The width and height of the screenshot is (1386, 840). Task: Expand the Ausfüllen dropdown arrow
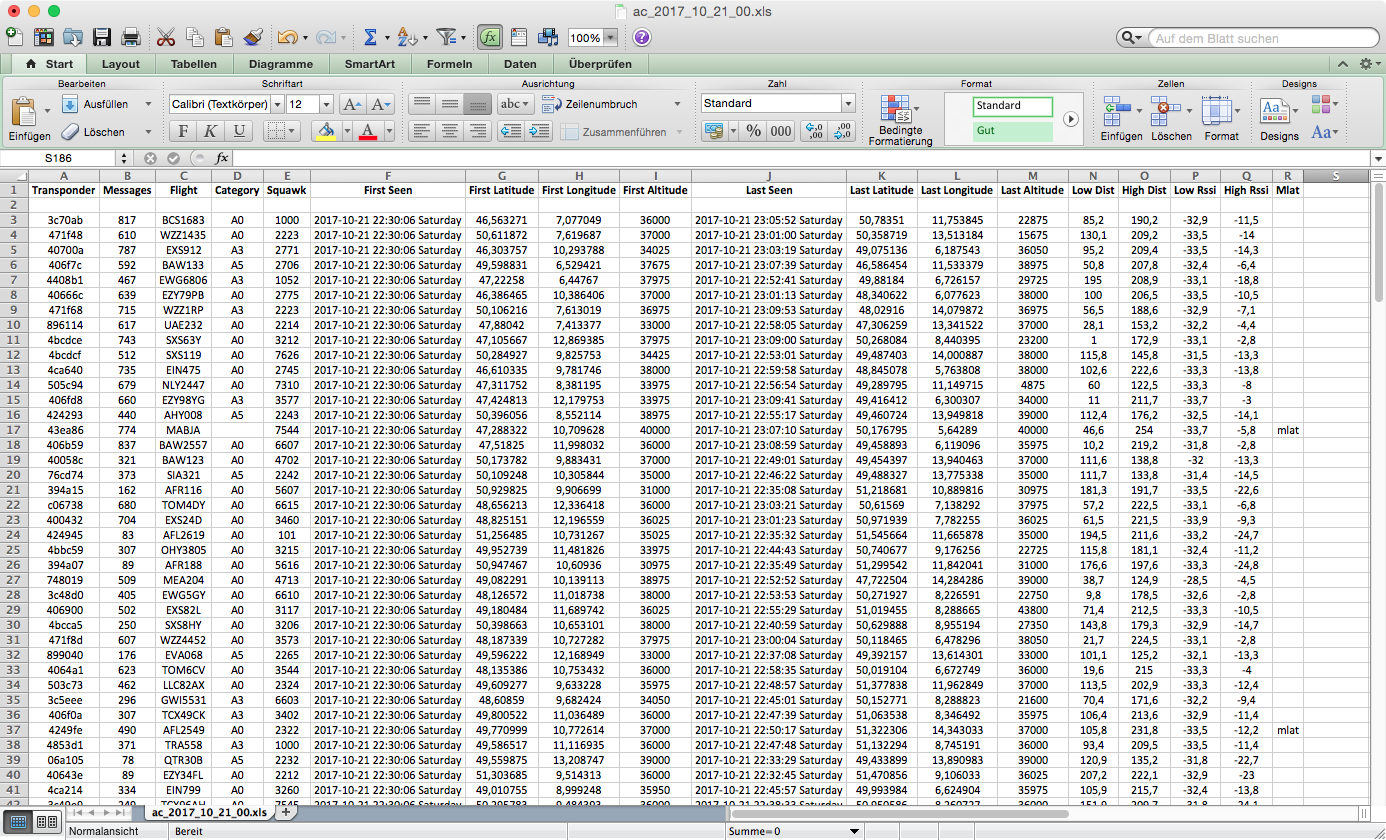tap(148, 104)
